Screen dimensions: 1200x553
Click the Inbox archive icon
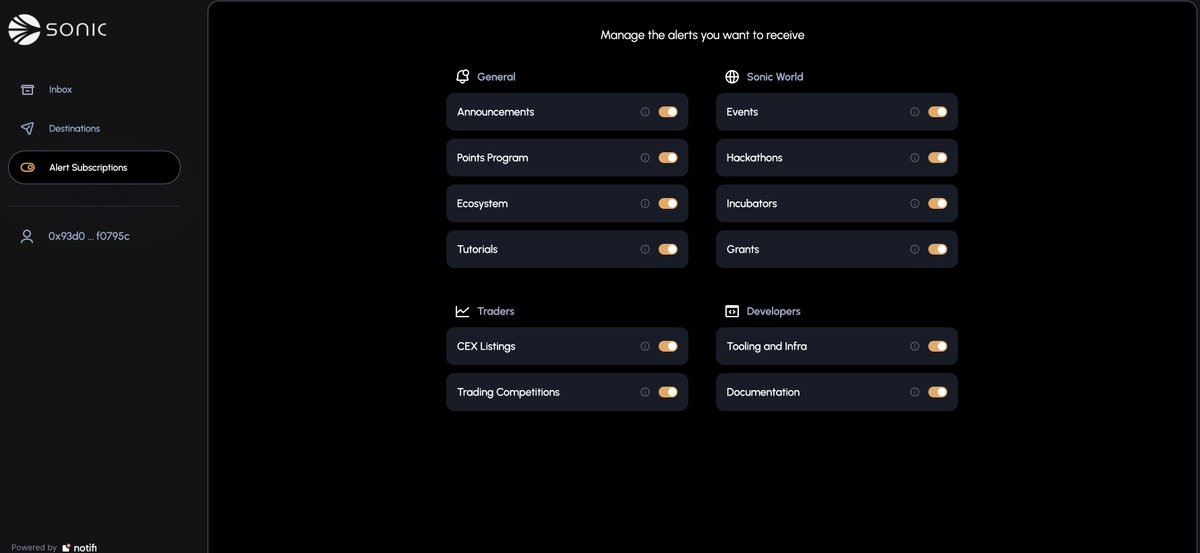[x=28, y=90]
